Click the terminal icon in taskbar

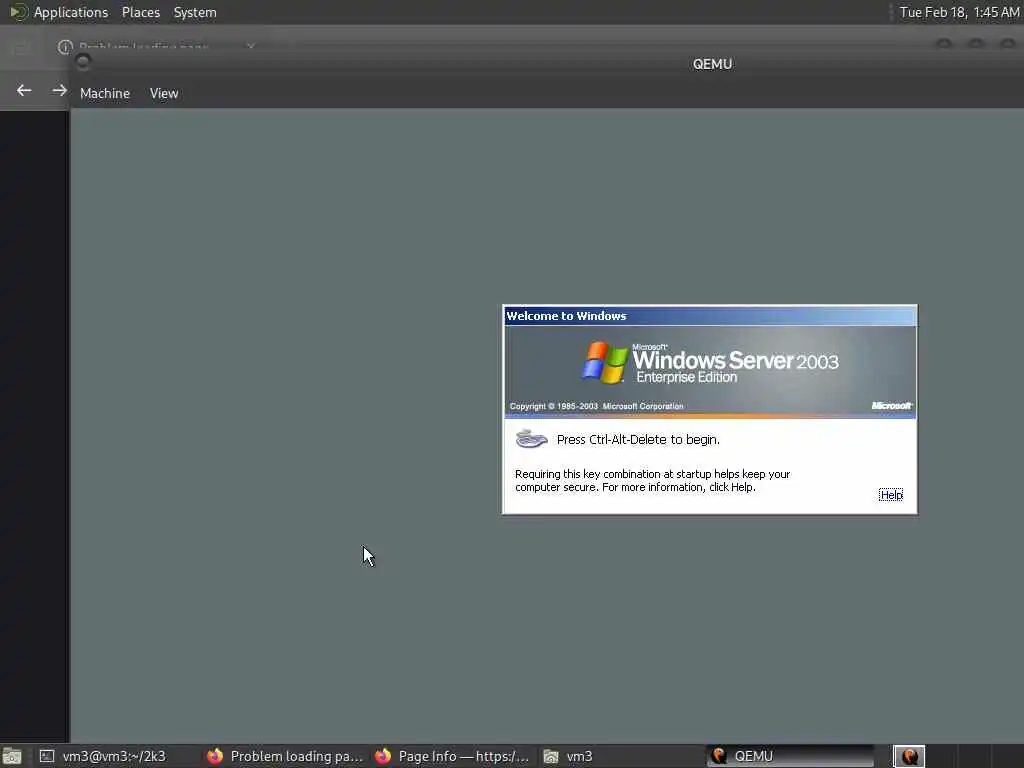(46, 756)
